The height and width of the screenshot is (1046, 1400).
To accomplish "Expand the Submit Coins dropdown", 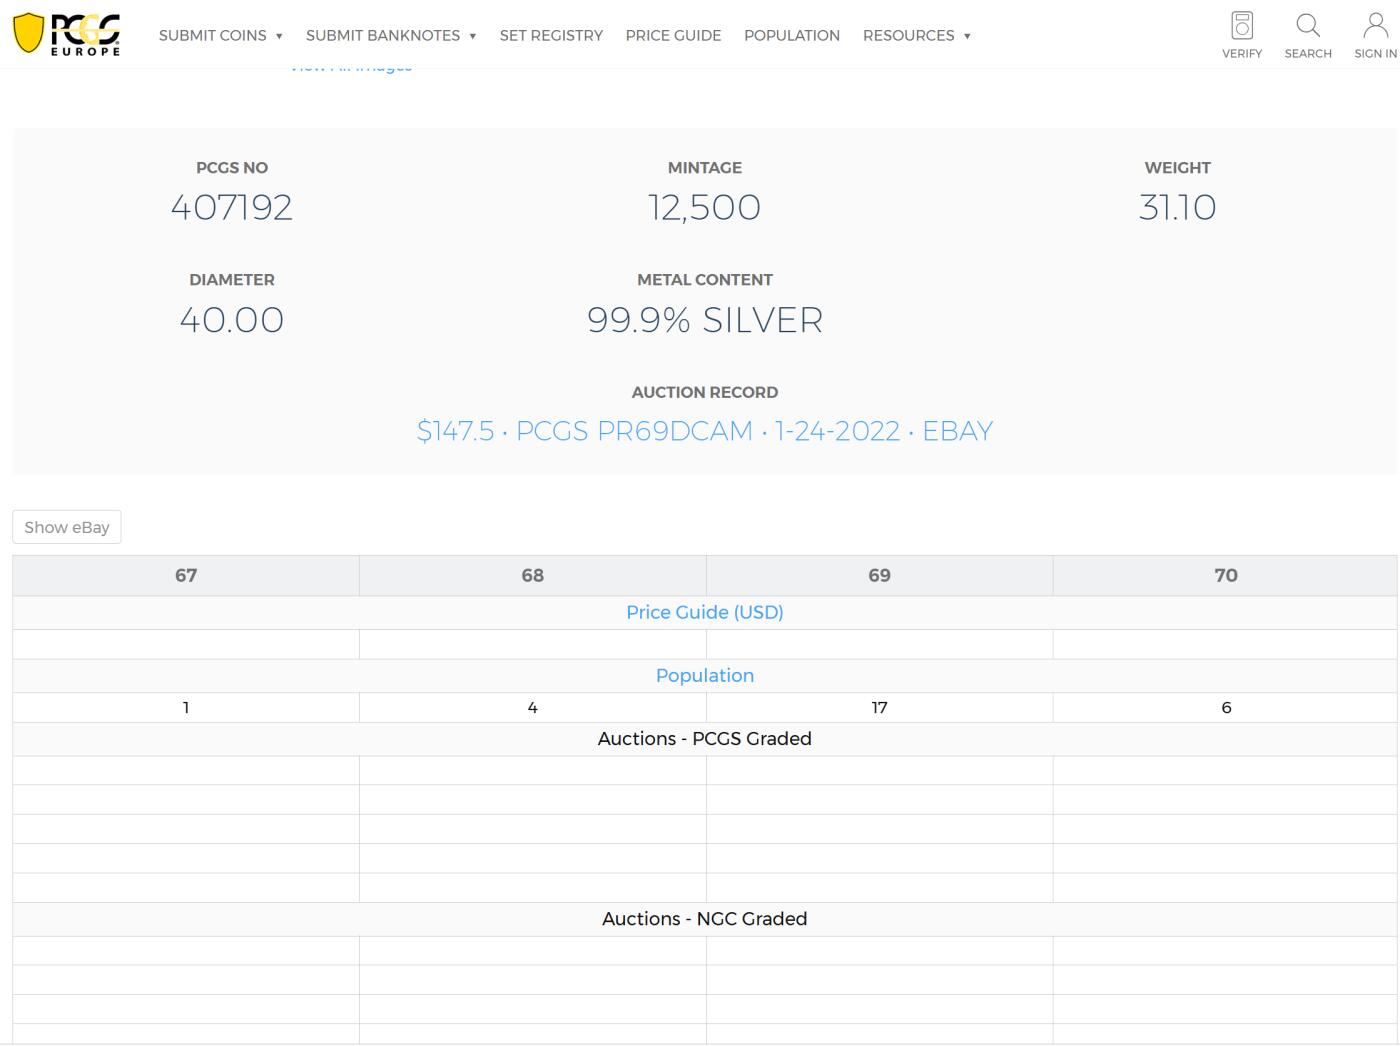I will tap(221, 36).
